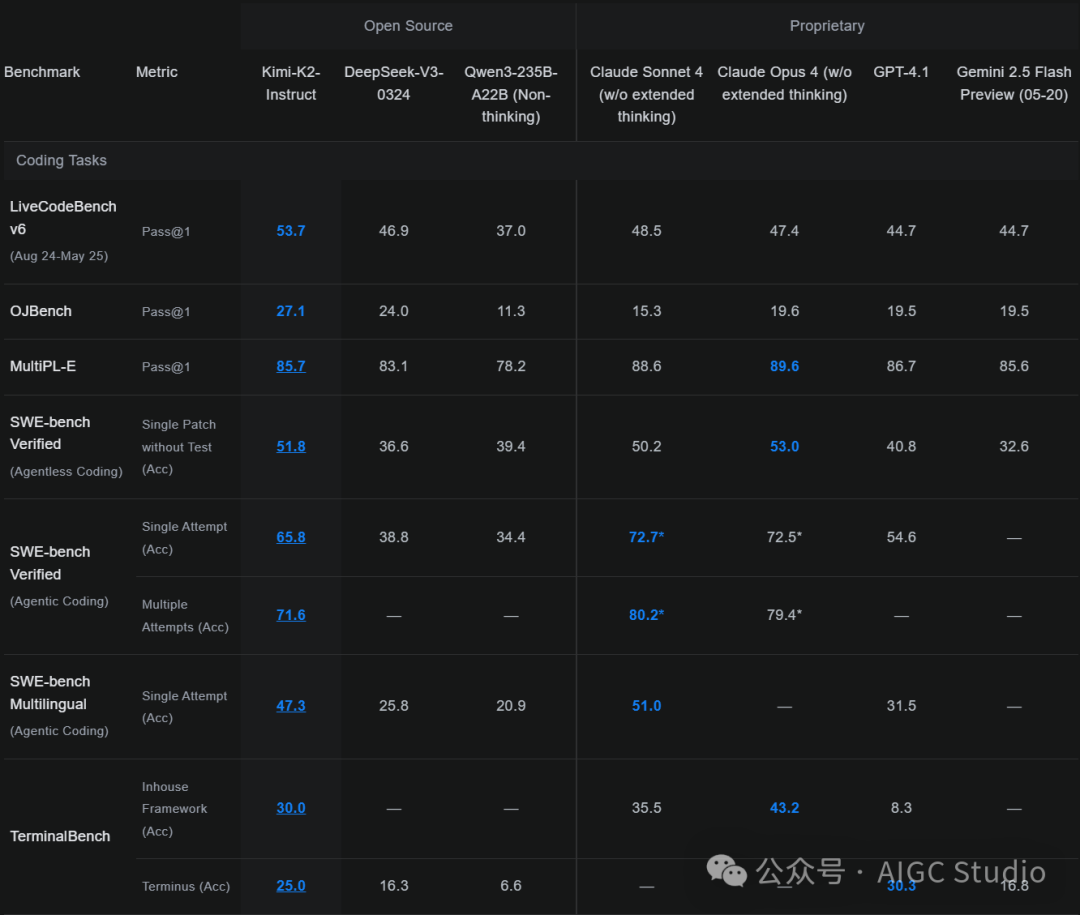This screenshot has height=915, width=1080.
Task: Click the 19.6 OJBench Opus 4 score
Action: [785, 311]
